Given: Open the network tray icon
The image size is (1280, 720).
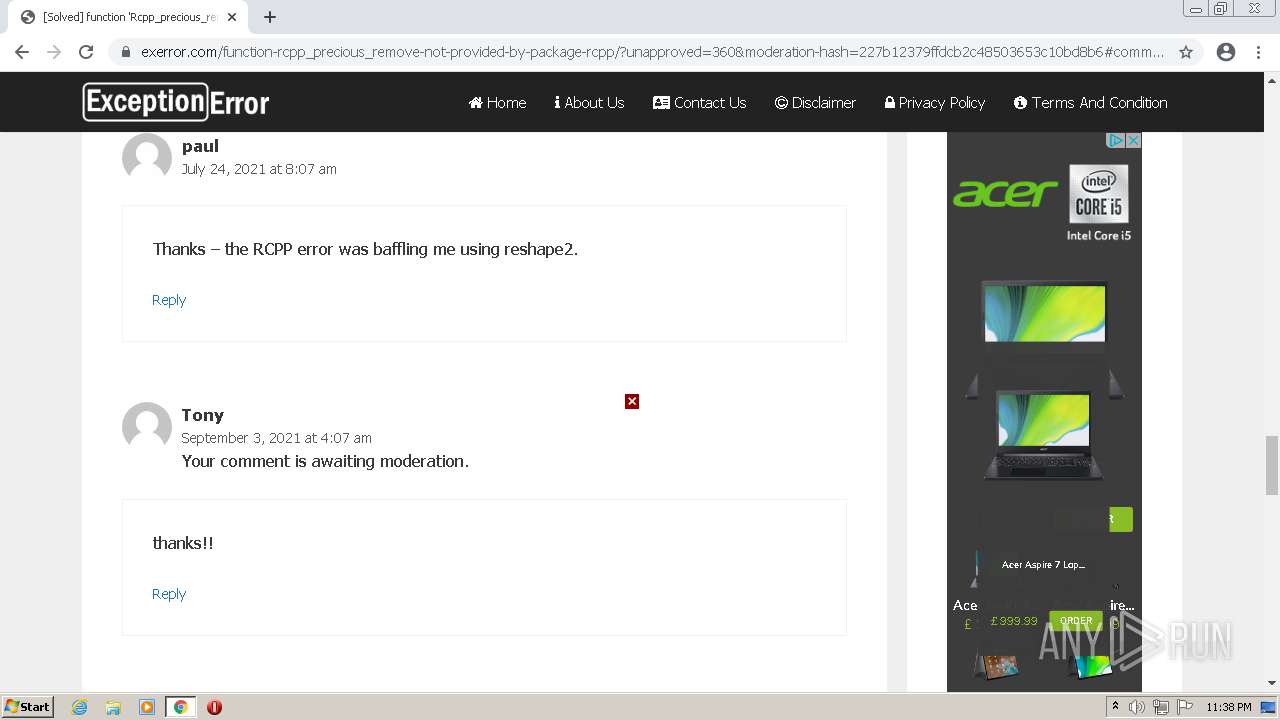Looking at the screenshot, I should 1161,707.
